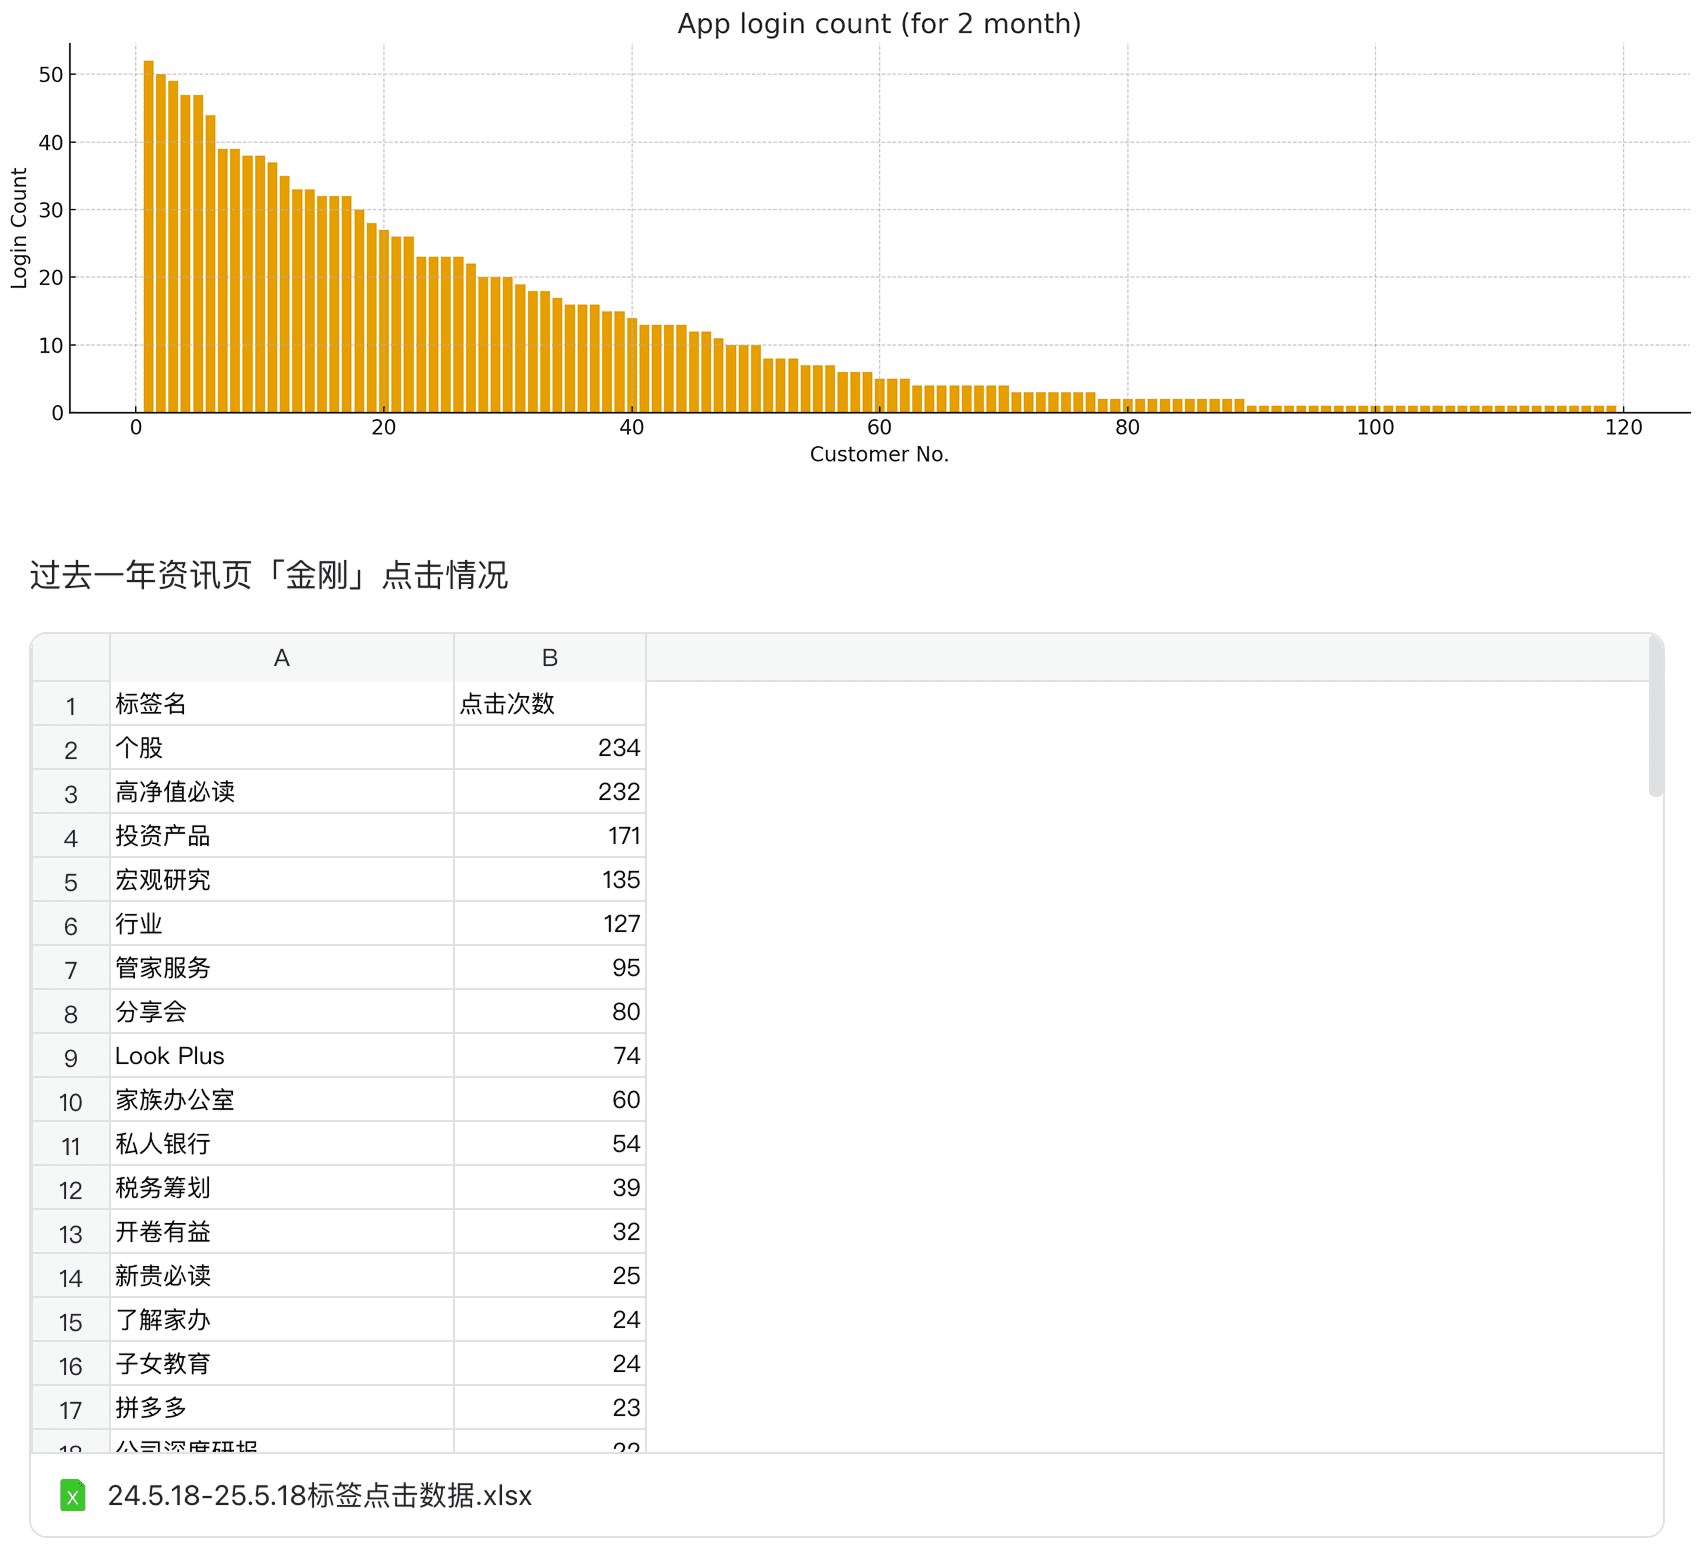
Task: Select row 17 header
Action: tap(71, 1408)
